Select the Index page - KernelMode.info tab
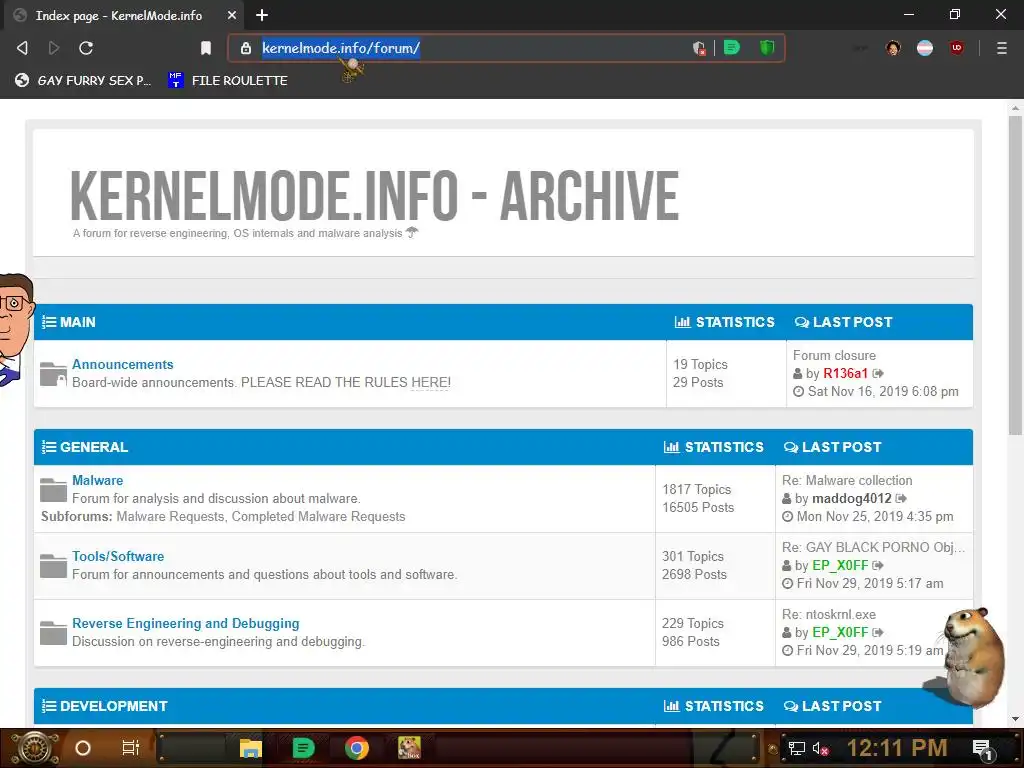1024x768 pixels. pos(125,15)
